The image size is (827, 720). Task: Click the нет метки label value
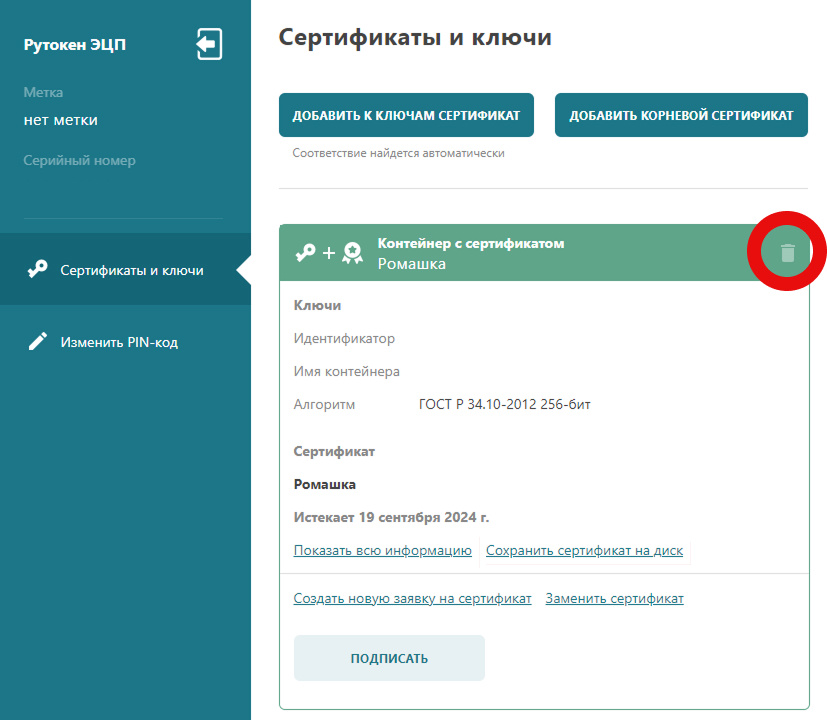tap(61, 120)
